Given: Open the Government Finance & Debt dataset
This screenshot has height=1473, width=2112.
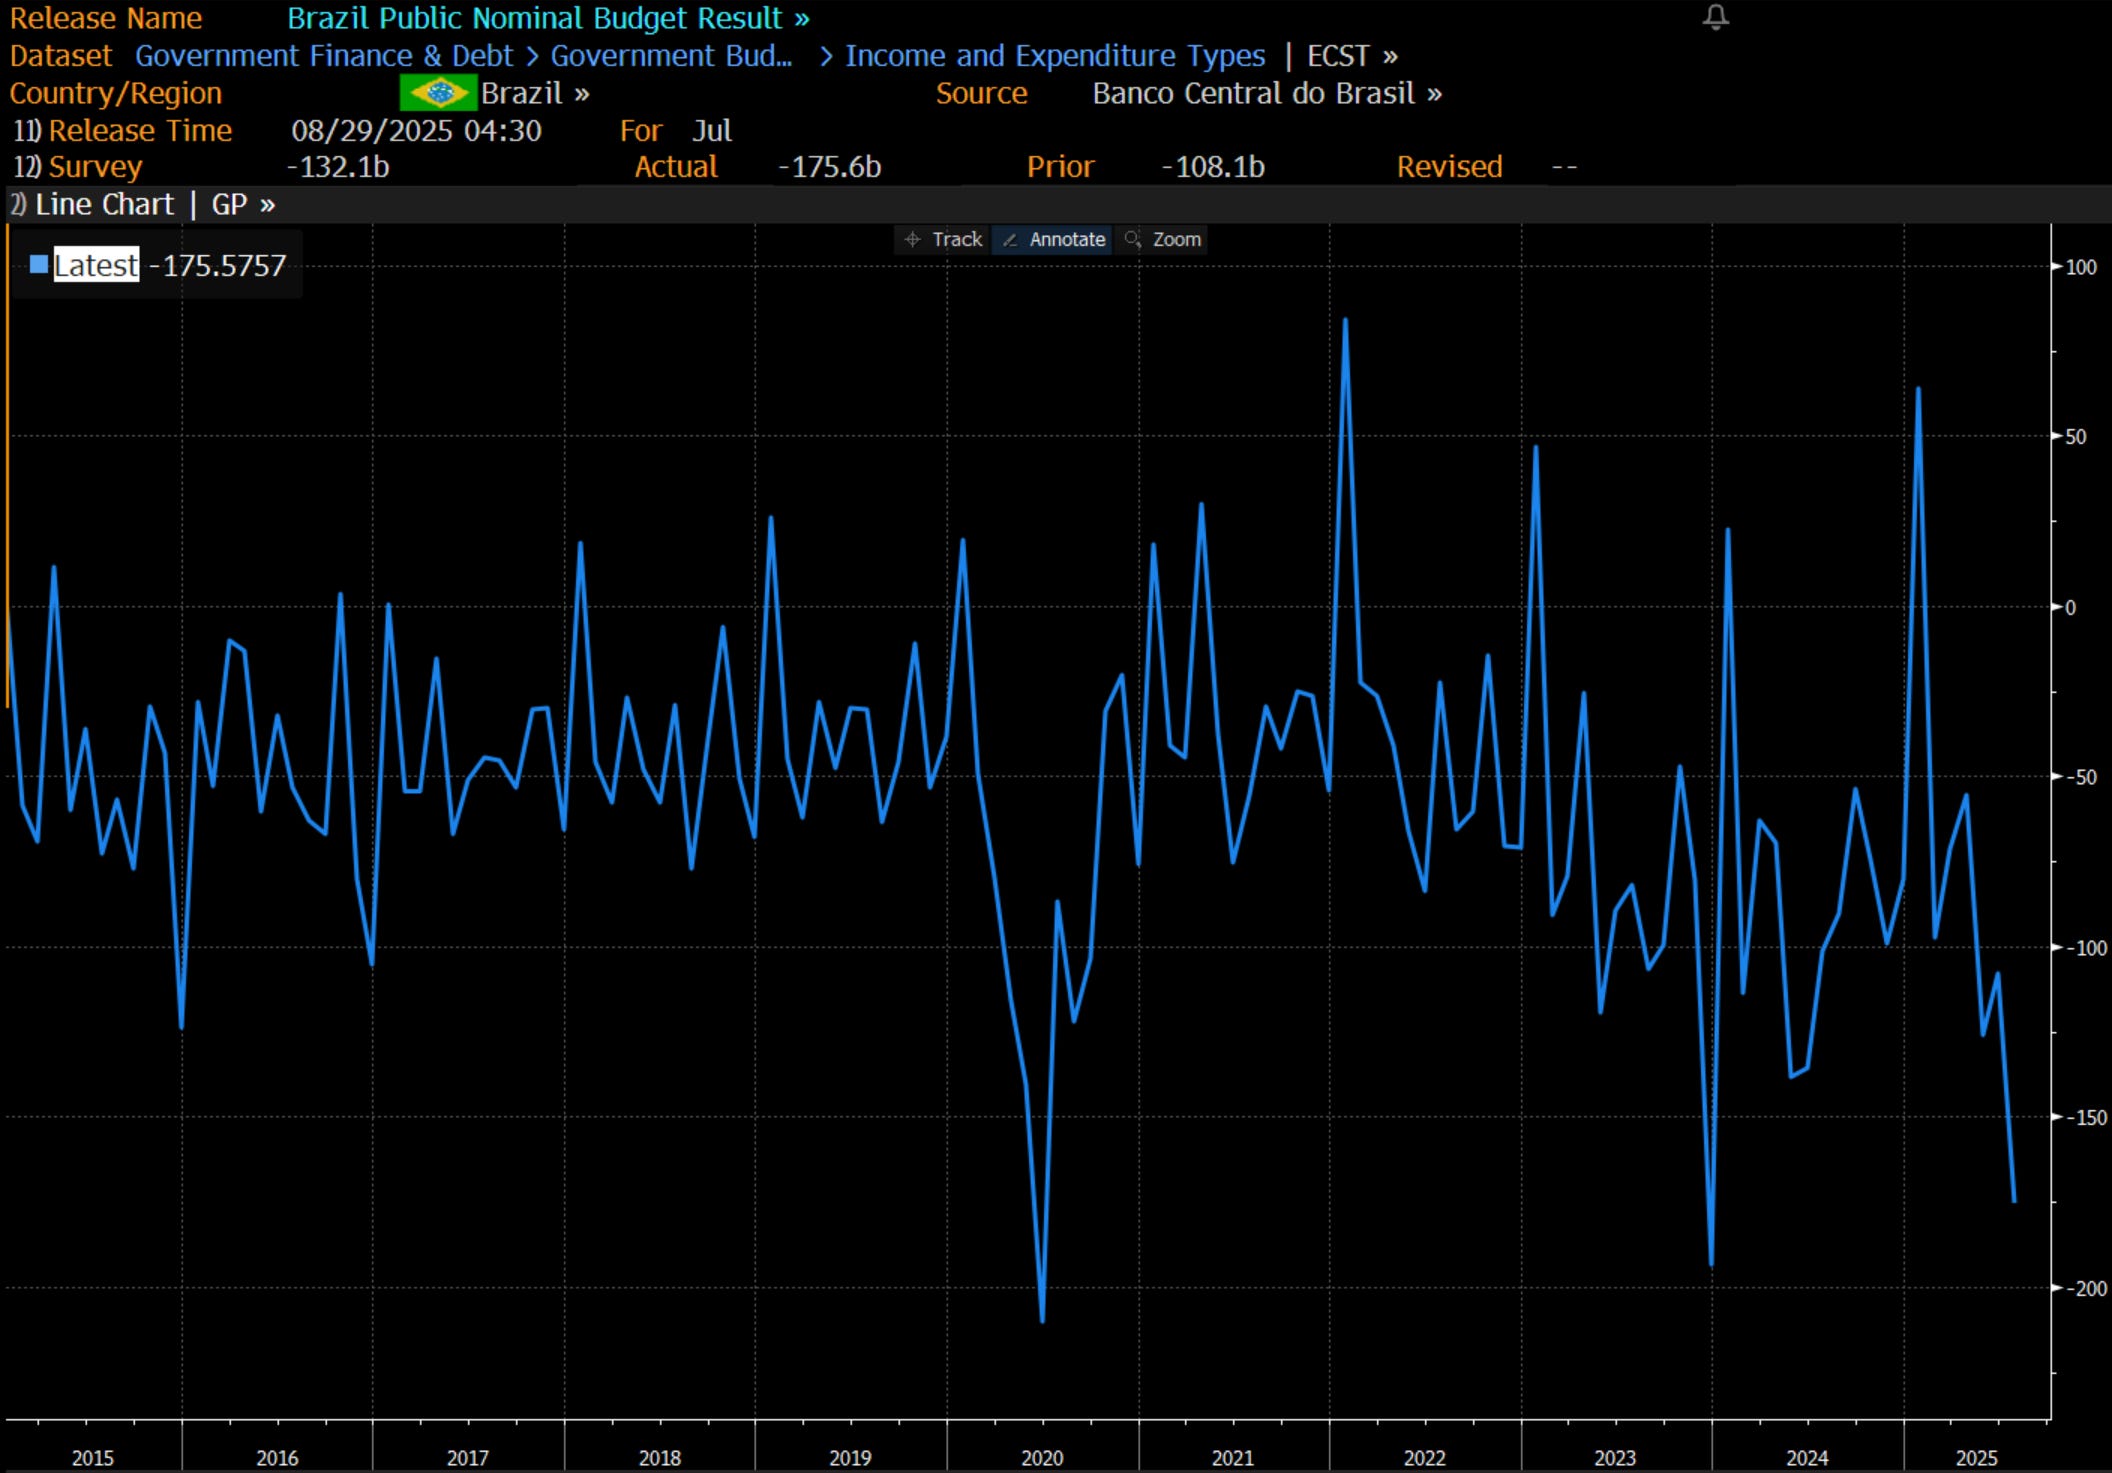Looking at the screenshot, I should (x=323, y=56).
